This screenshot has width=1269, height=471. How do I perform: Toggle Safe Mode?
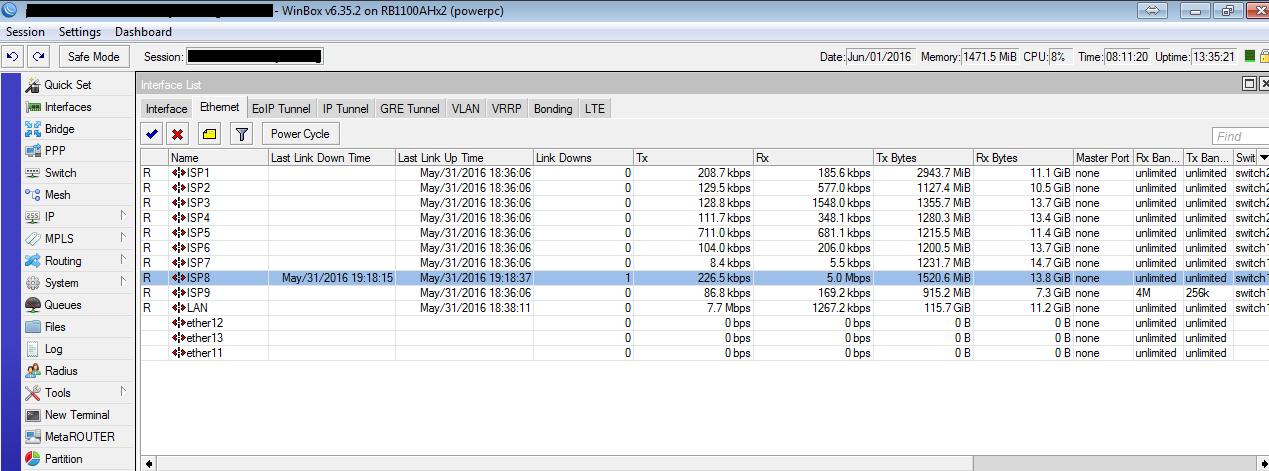(94, 57)
